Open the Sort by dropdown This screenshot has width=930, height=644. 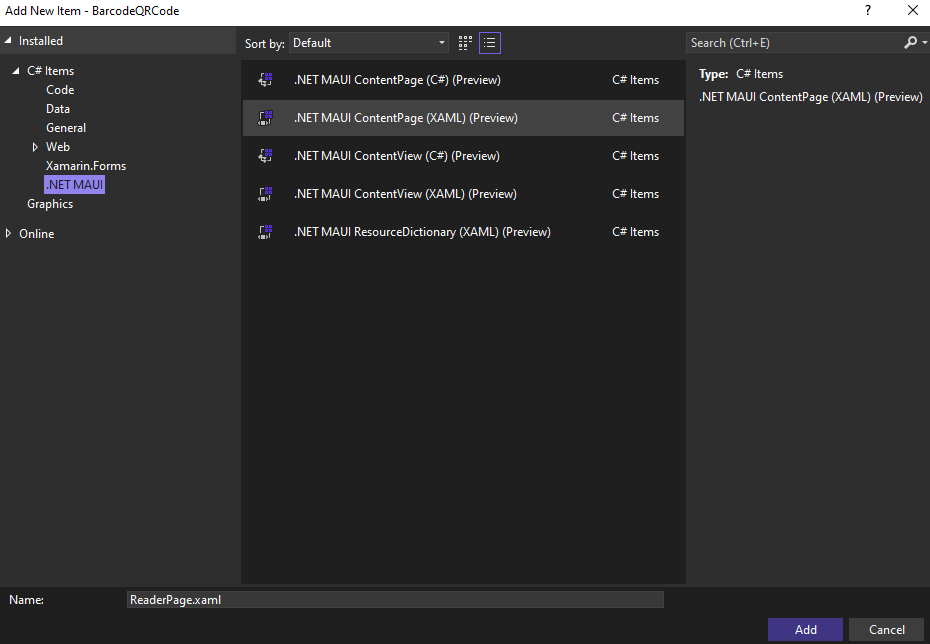[x=441, y=43]
